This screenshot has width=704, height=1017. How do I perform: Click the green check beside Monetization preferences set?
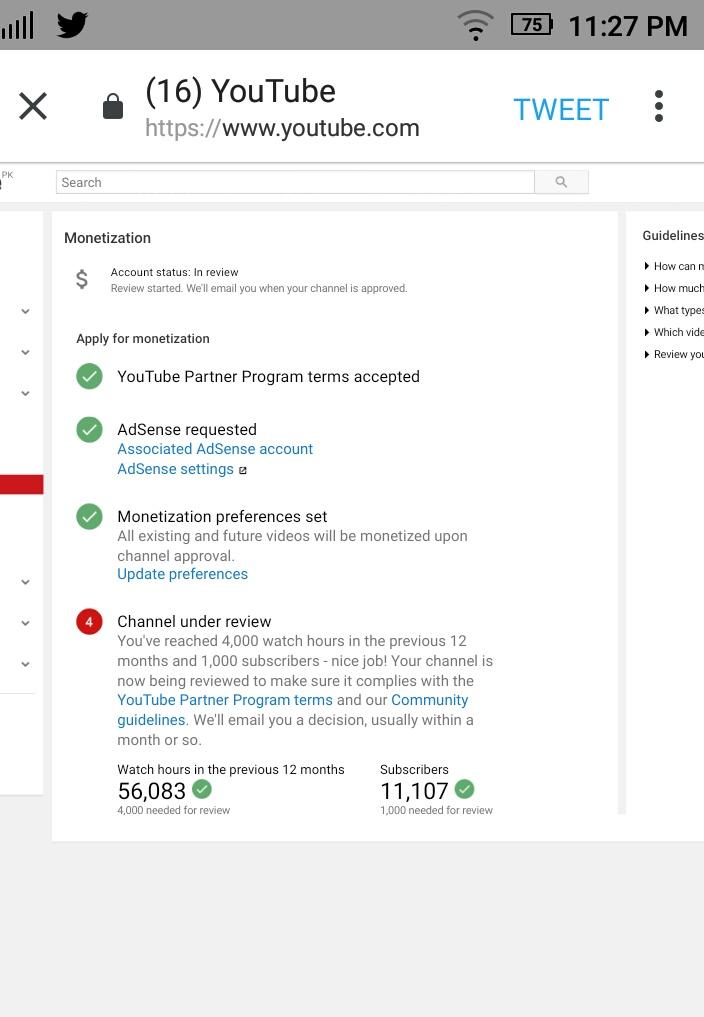(90, 516)
